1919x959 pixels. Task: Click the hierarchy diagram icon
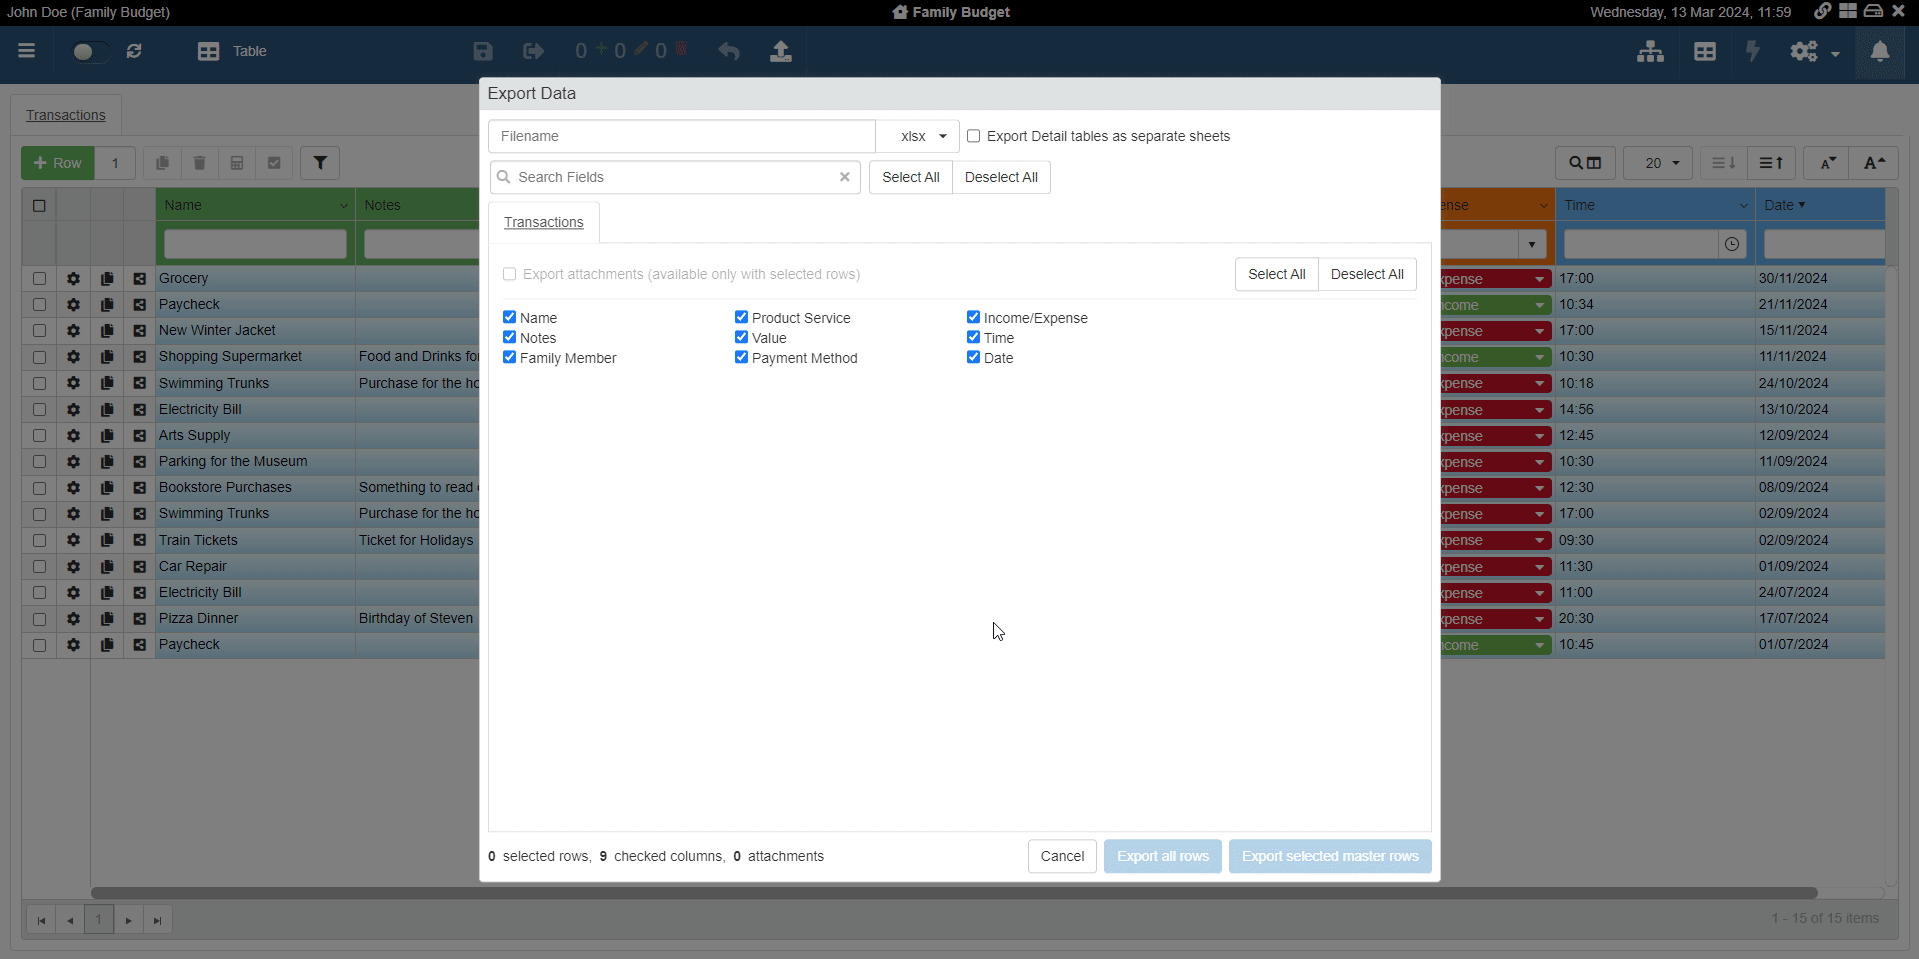pyautogui.click(x=1650, y=51)
